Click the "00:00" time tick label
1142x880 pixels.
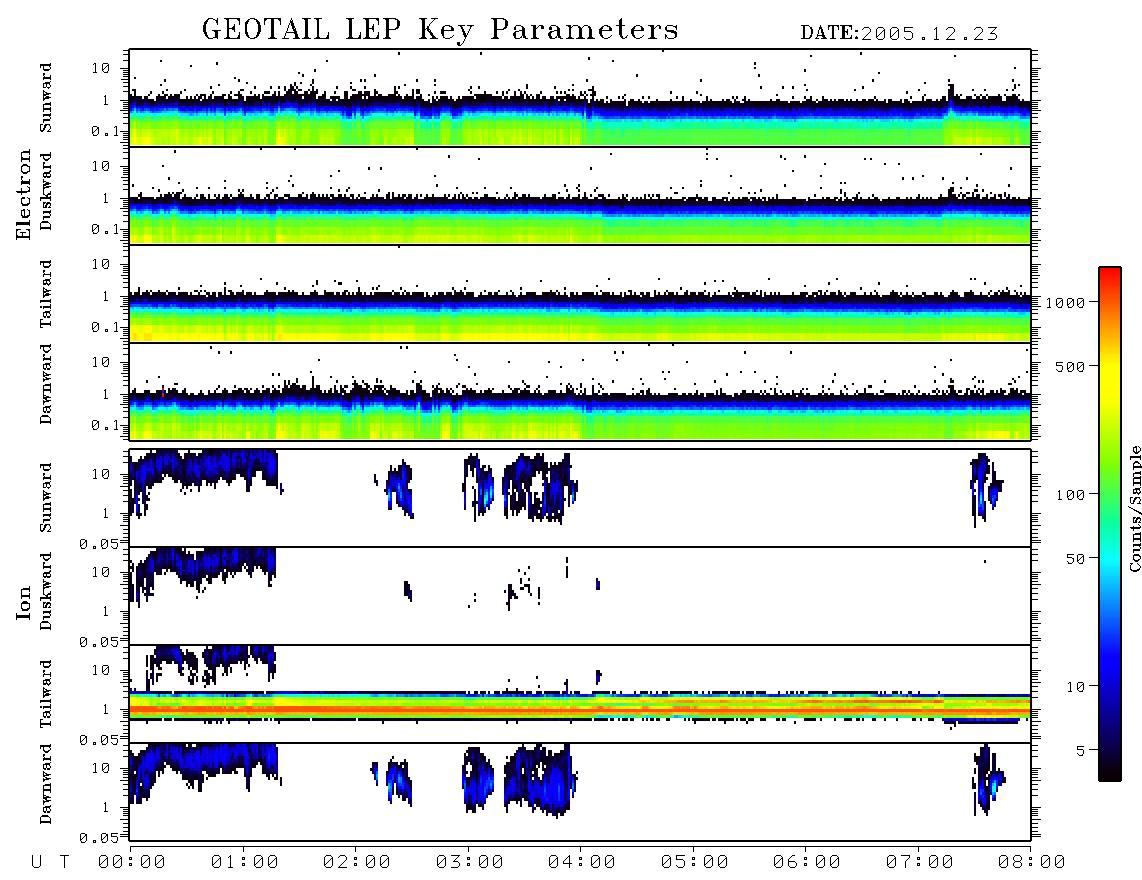[x=132, y=862]
